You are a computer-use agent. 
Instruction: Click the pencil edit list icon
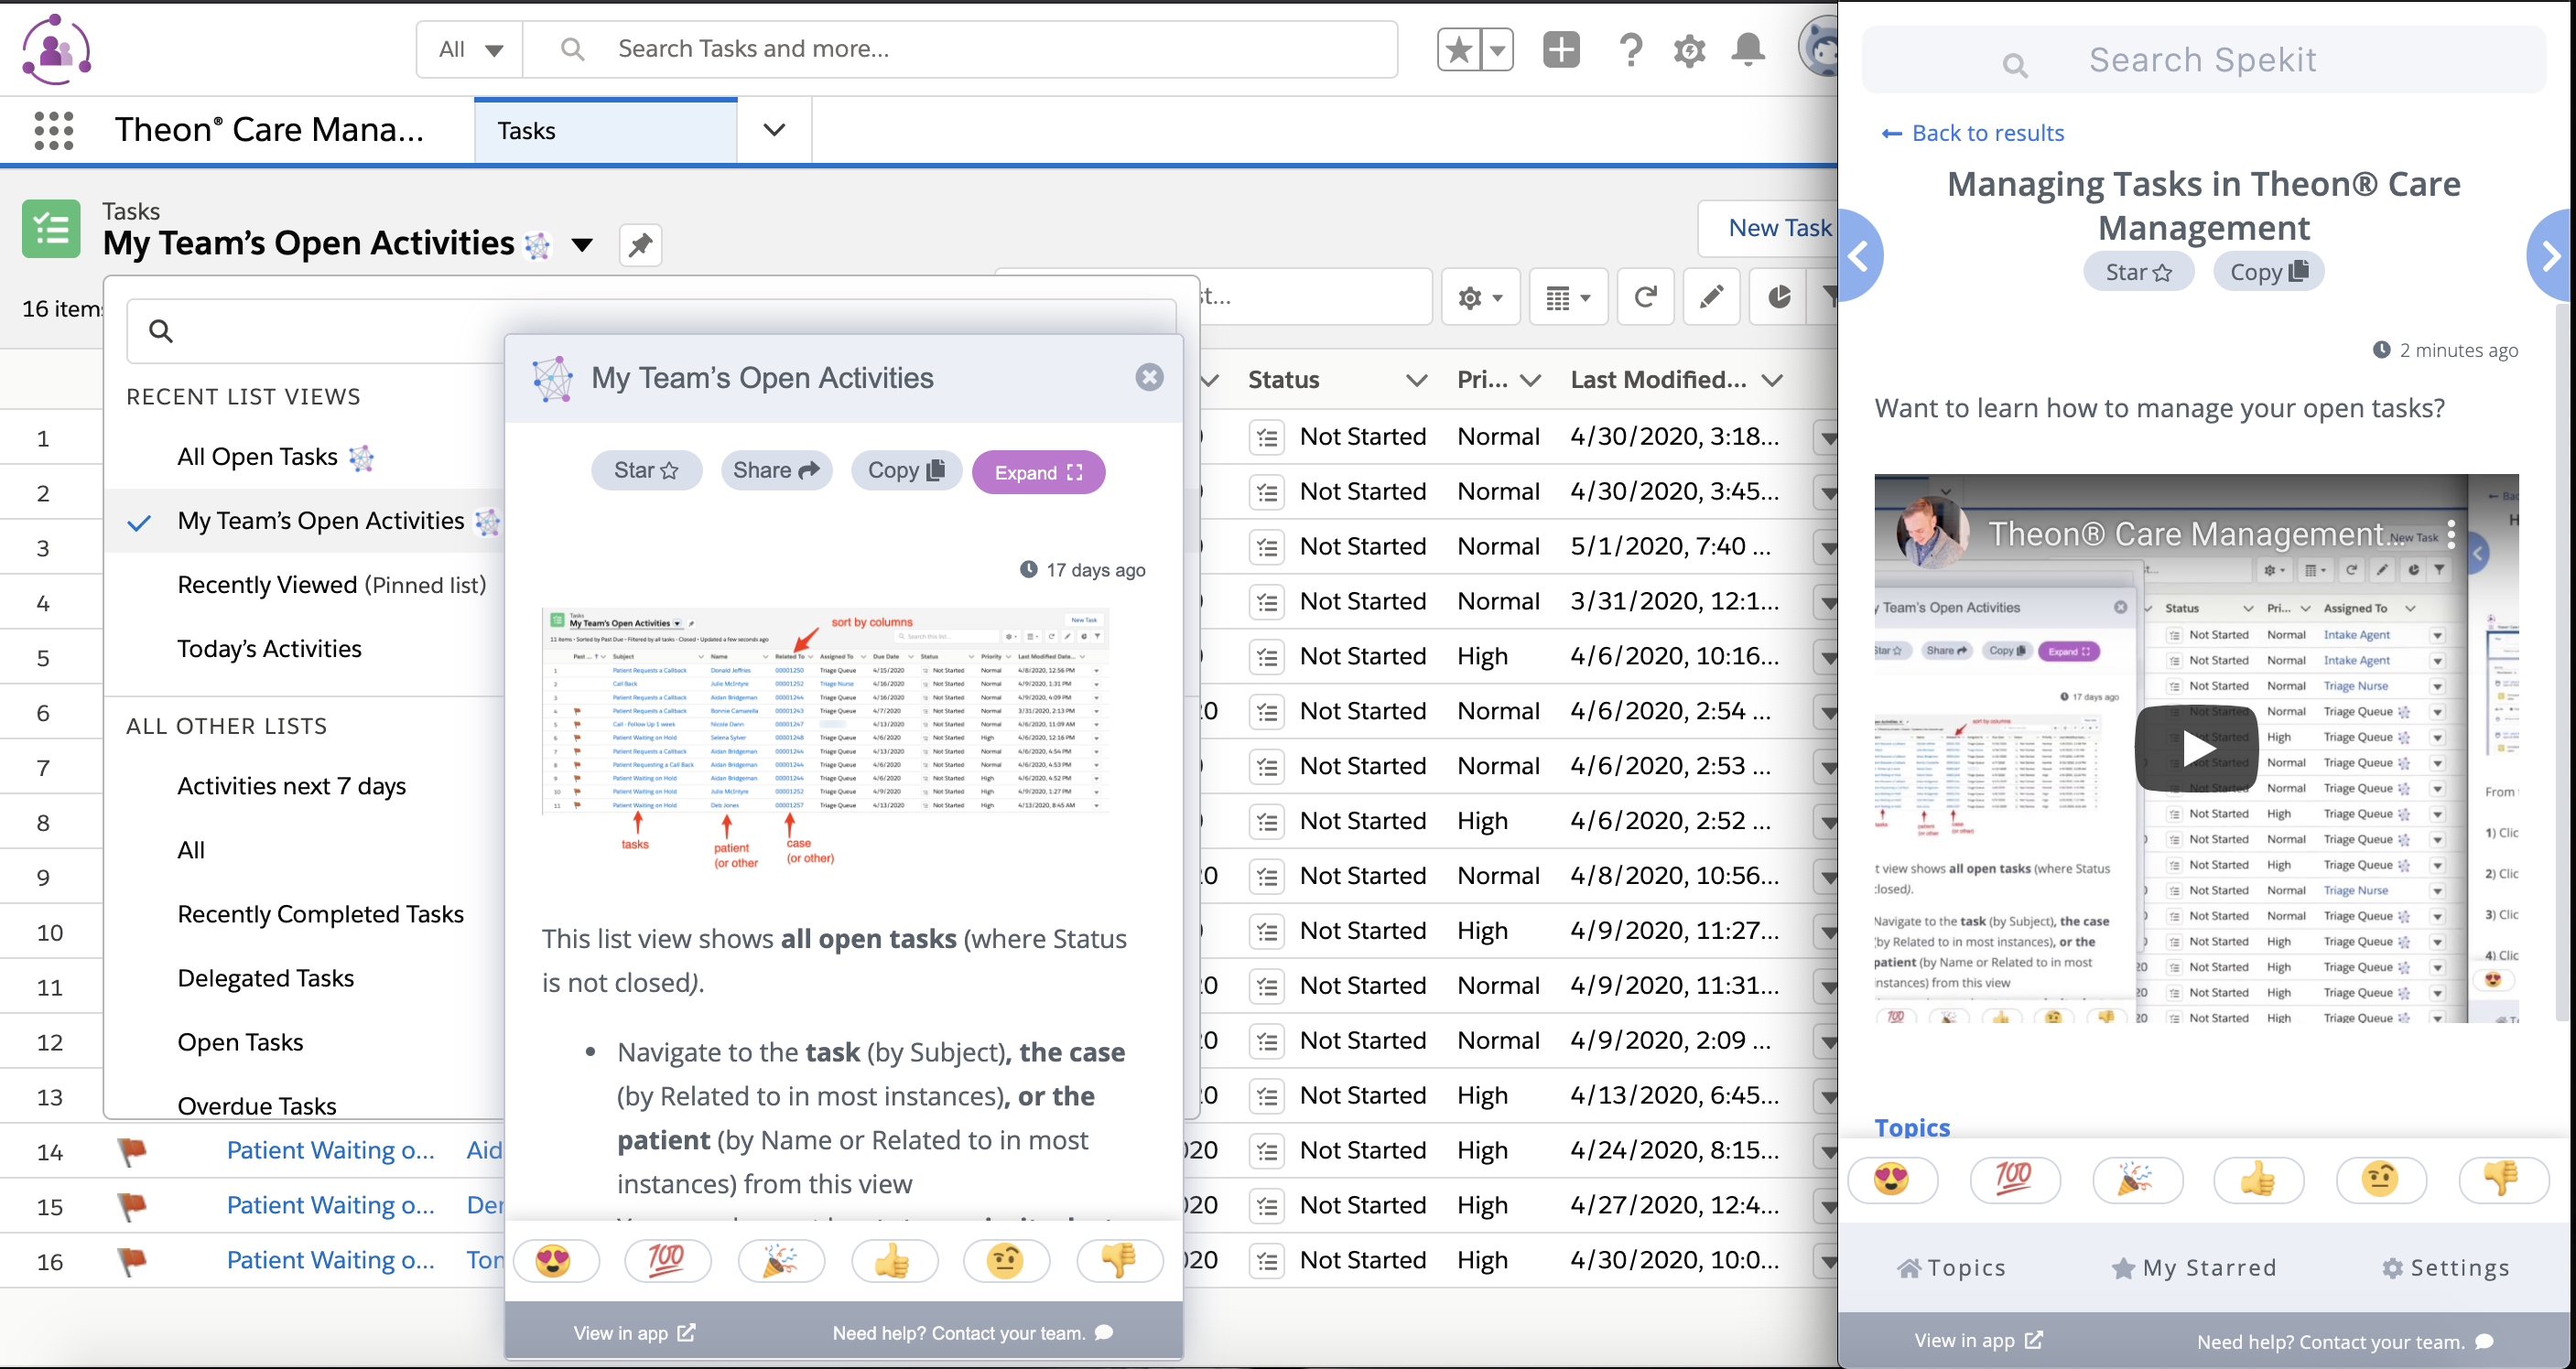[1711, 297]
